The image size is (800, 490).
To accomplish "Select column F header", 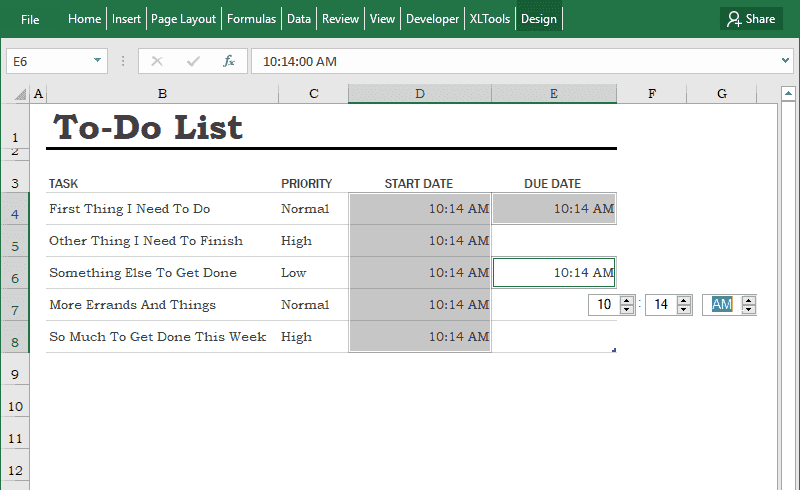I will pyautogui.click(x=652, y=94).
